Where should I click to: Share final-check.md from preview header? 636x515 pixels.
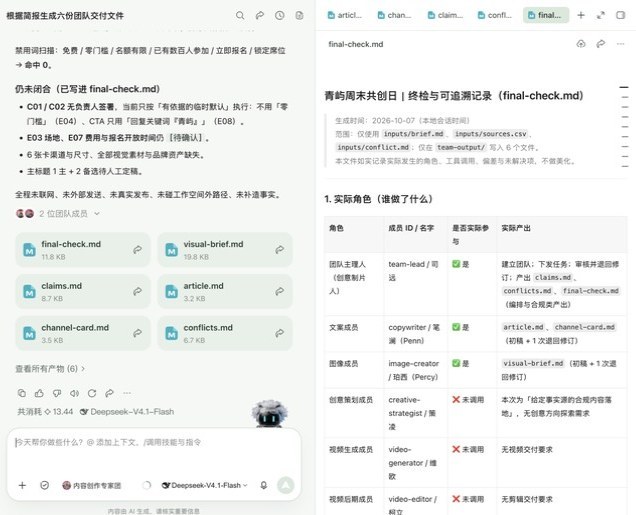click(x=601, y=44)
